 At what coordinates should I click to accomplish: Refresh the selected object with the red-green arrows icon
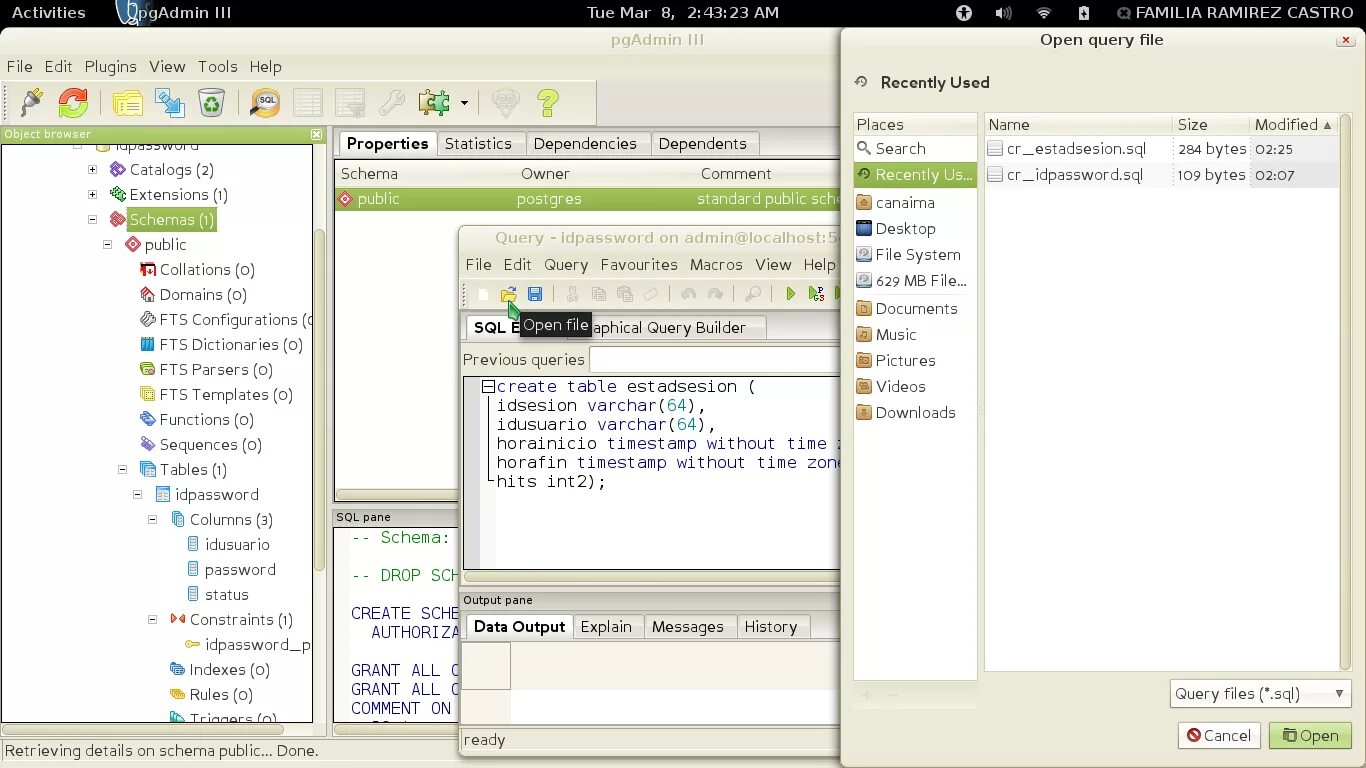(x=73, y=102)
